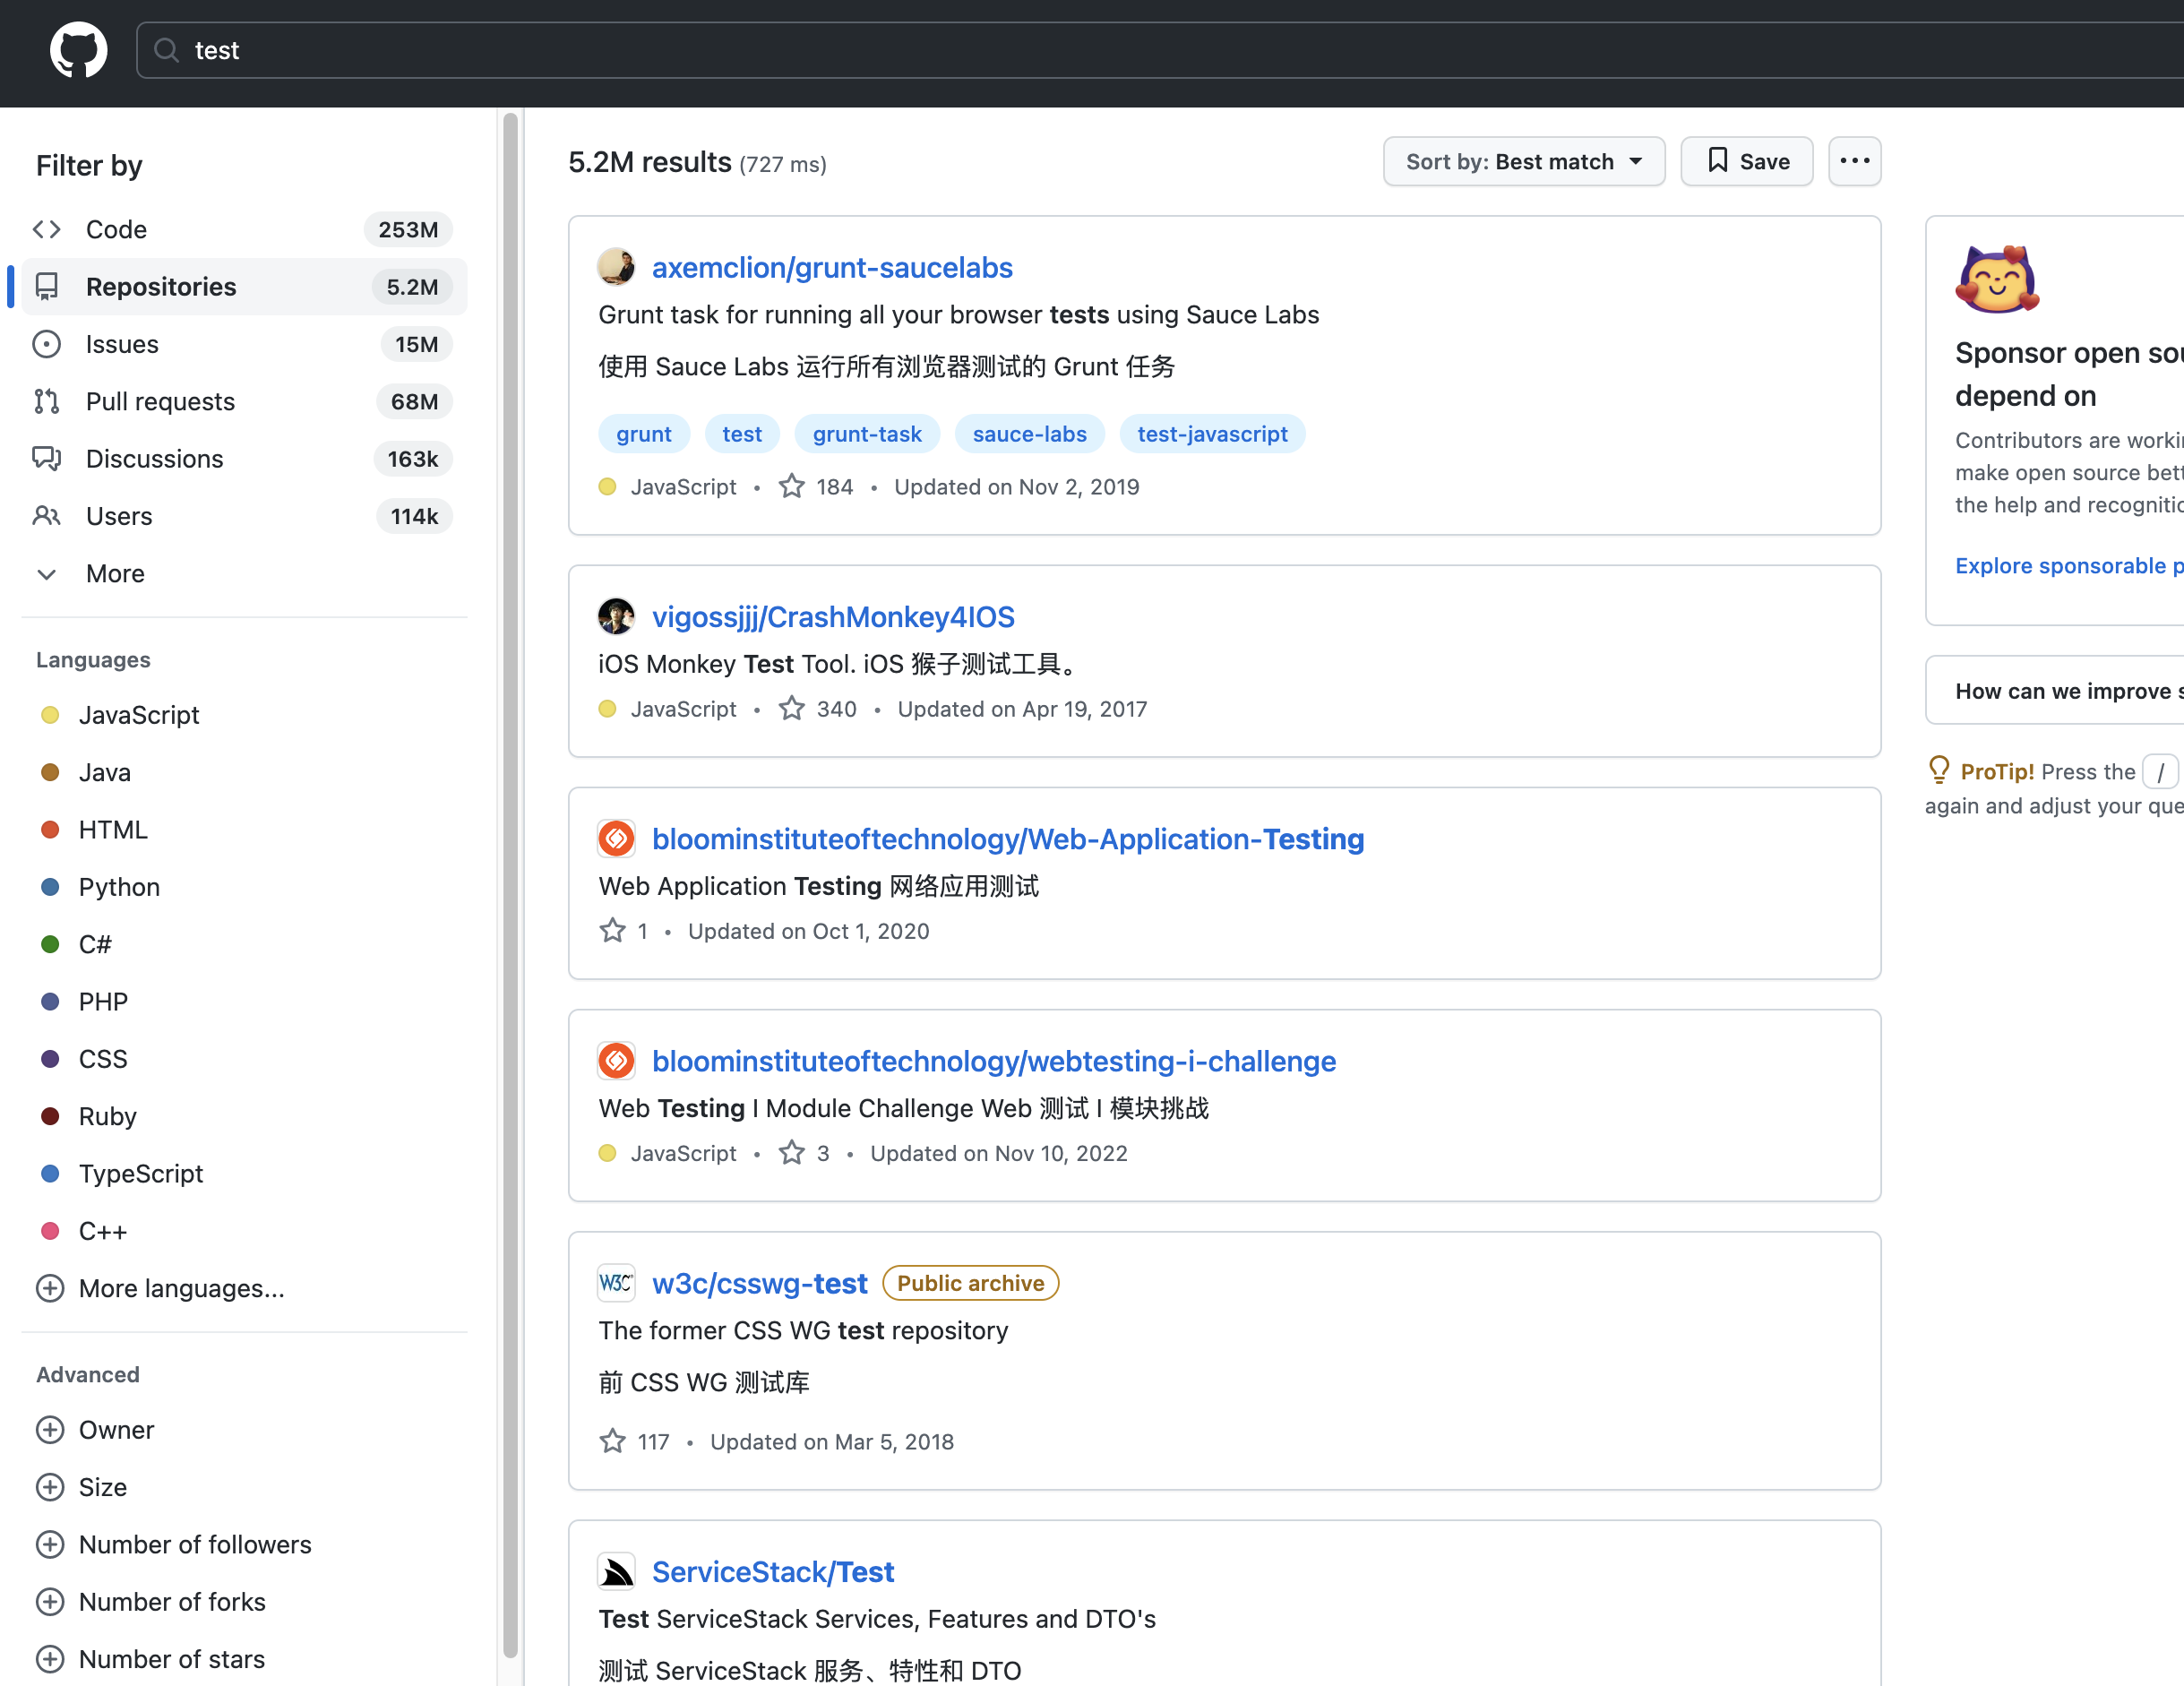Click the star icon for w3c/csswg-test

point(612,1442)
